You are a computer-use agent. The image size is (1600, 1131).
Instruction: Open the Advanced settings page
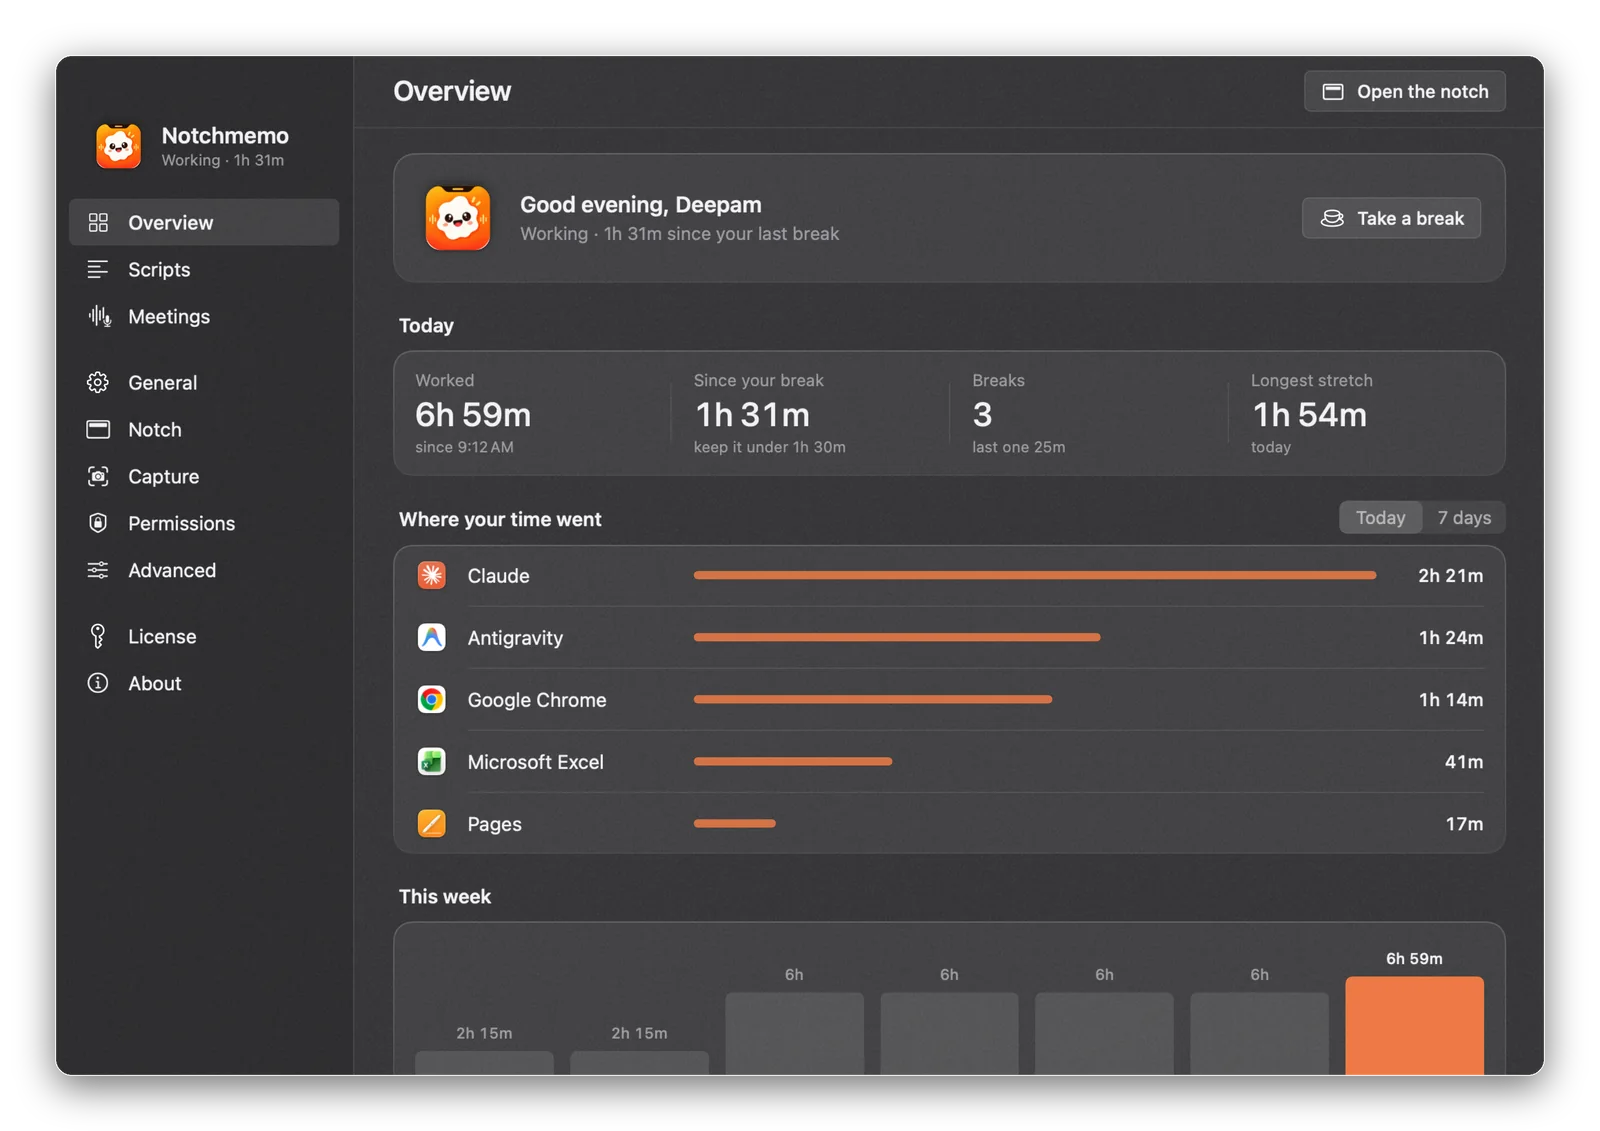tap(204, 570)
